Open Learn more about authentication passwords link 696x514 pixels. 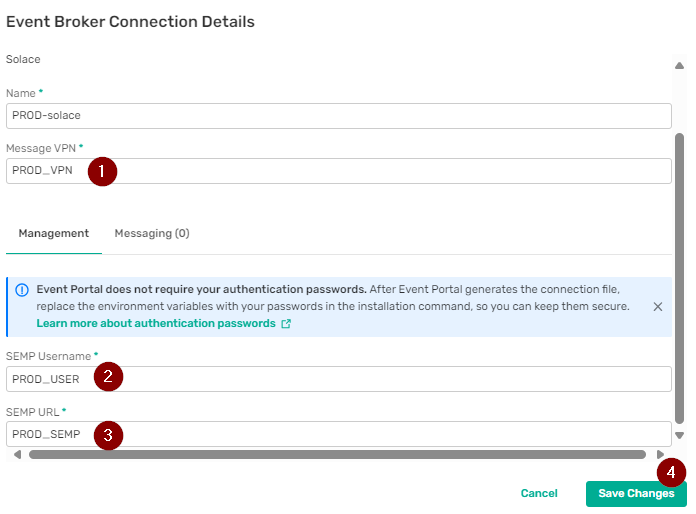click(156, 324)
